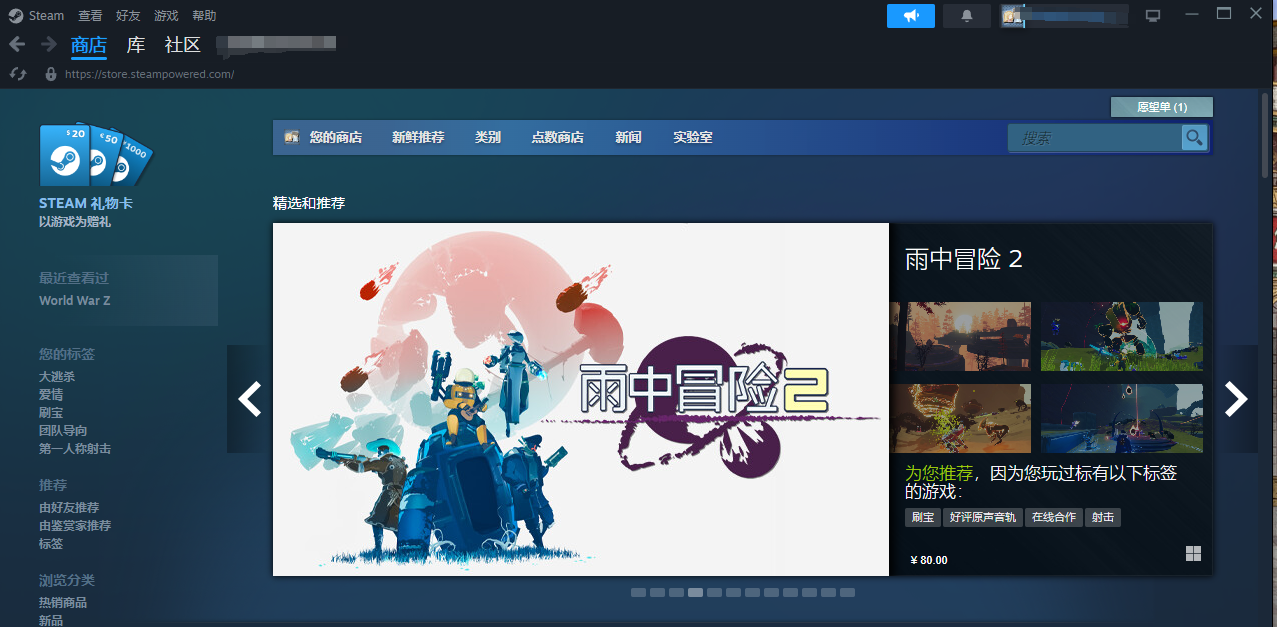1277x627 pixels.
Task: Click the 精选和推荐 heading
Action: pyautogui.click(x=309, y=203)
